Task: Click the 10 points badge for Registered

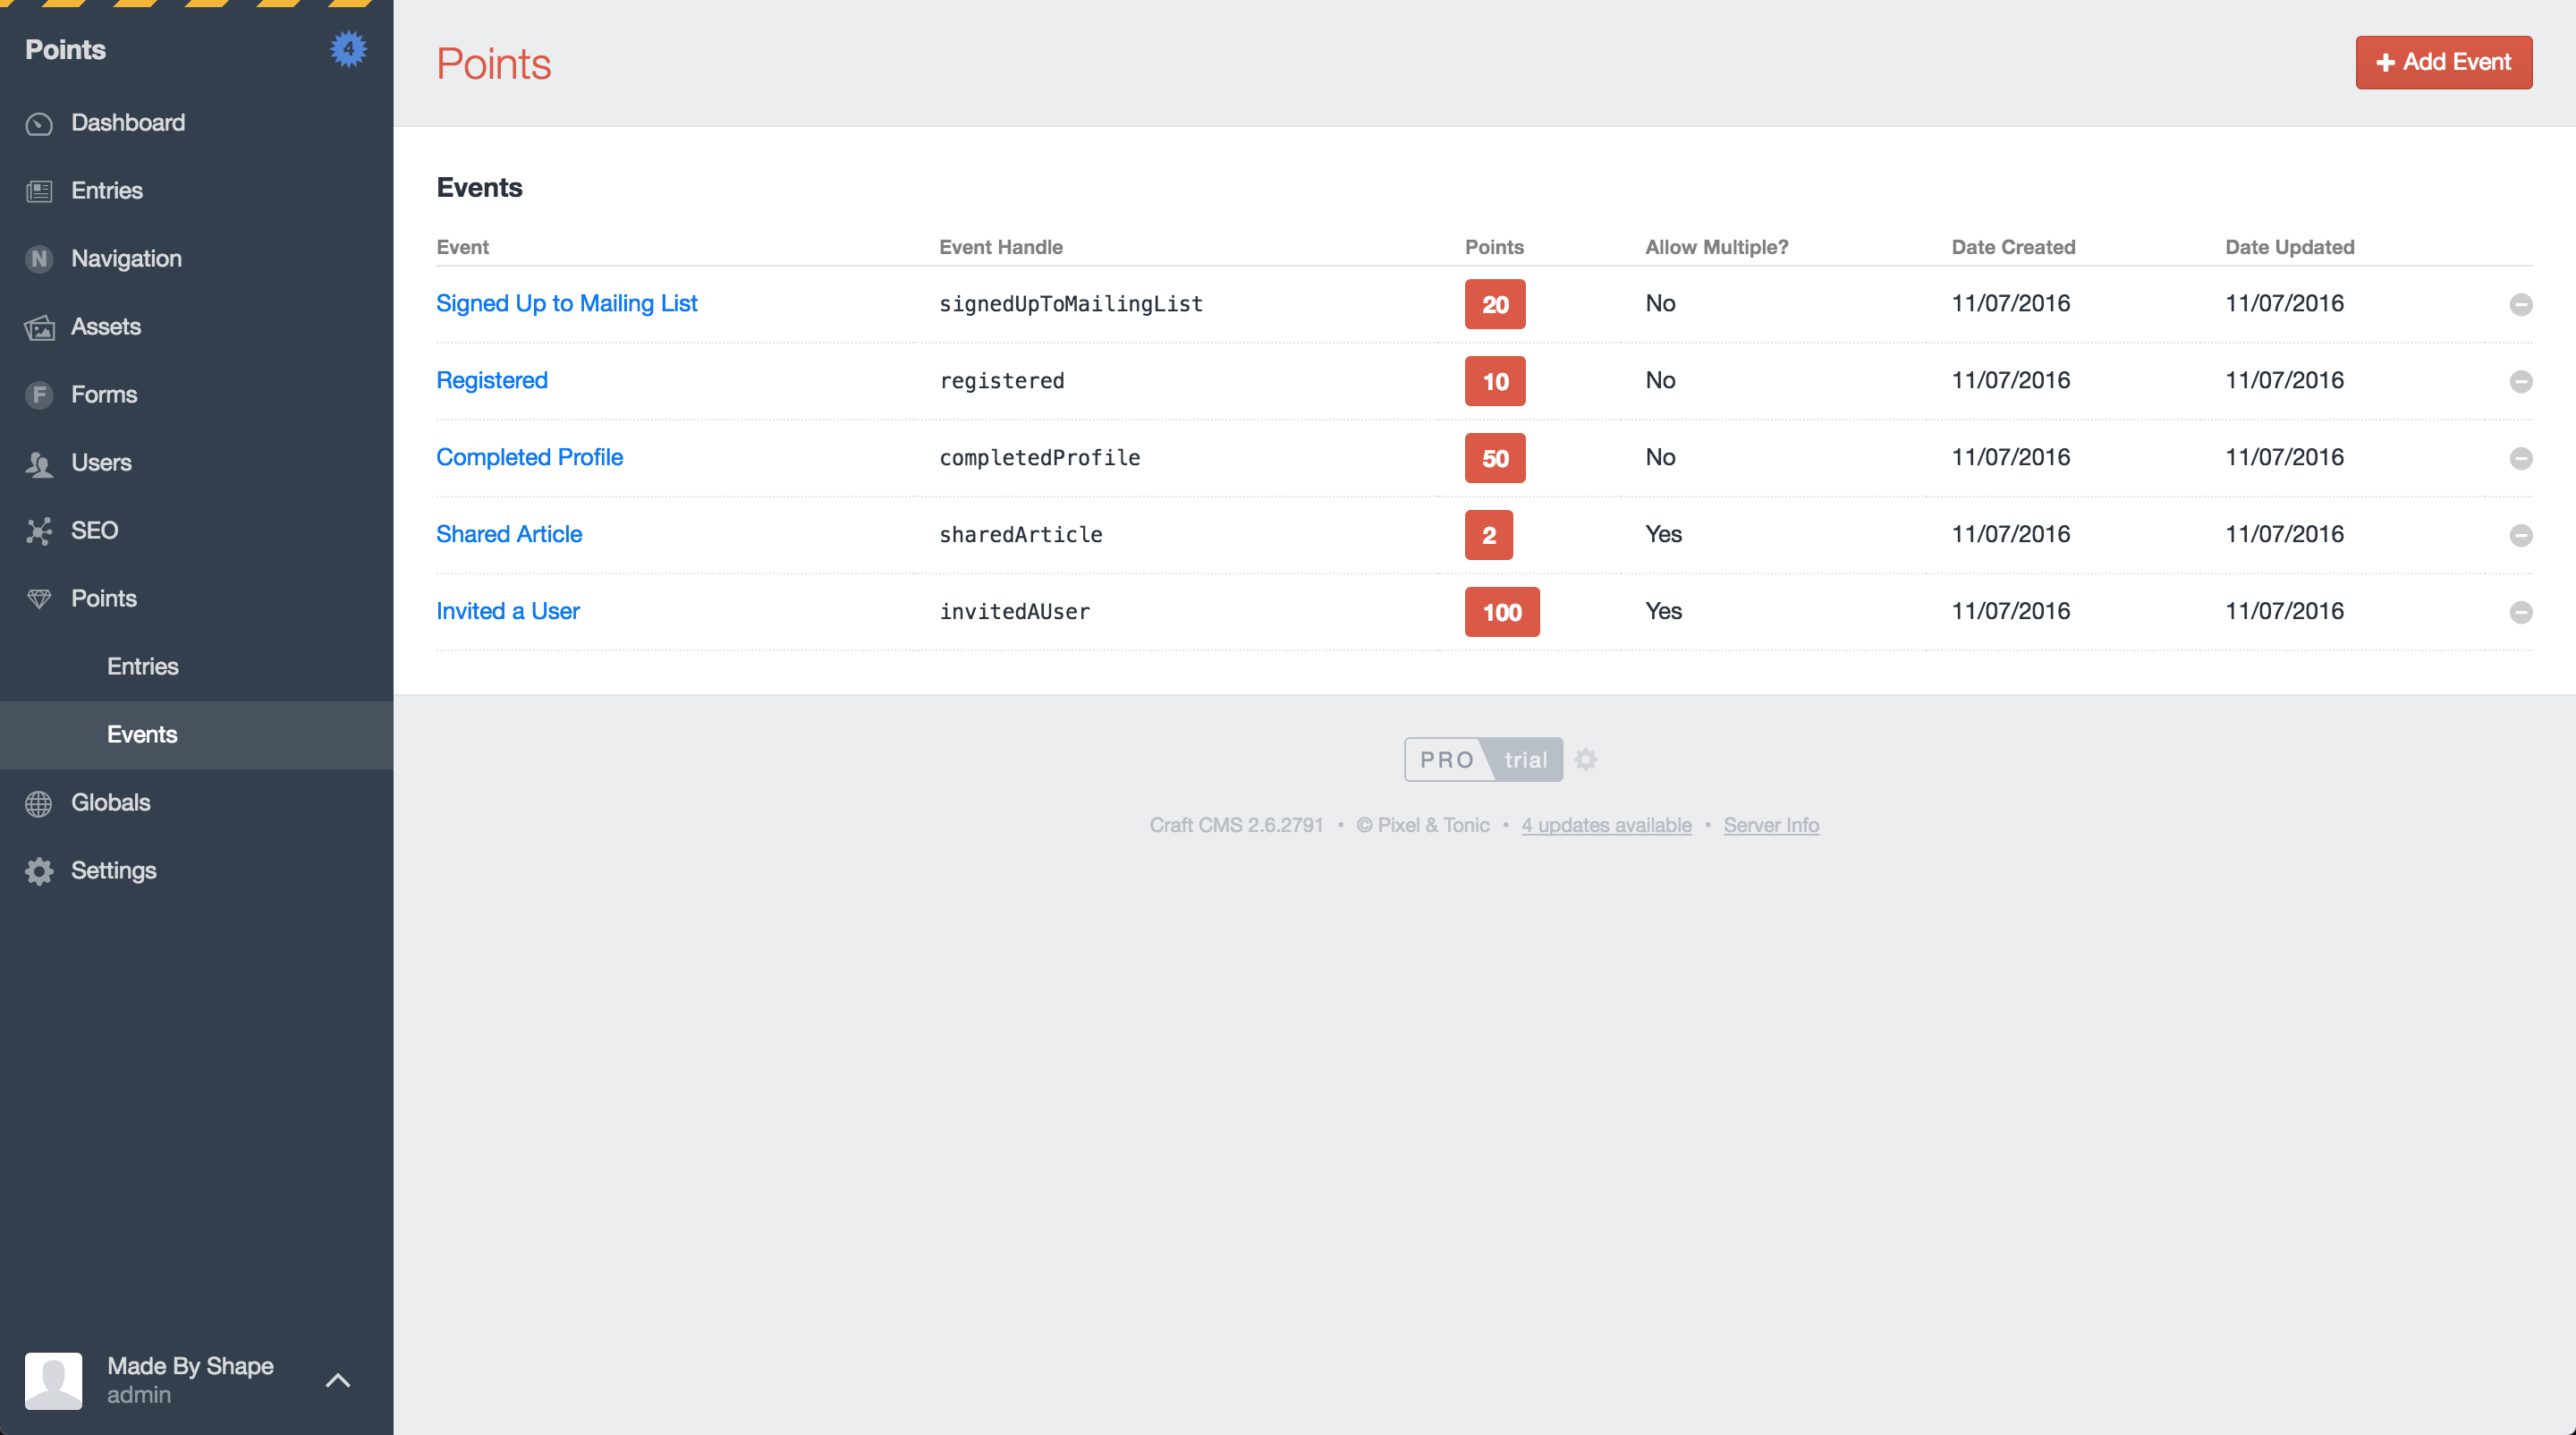Action: coord(1495,382)
